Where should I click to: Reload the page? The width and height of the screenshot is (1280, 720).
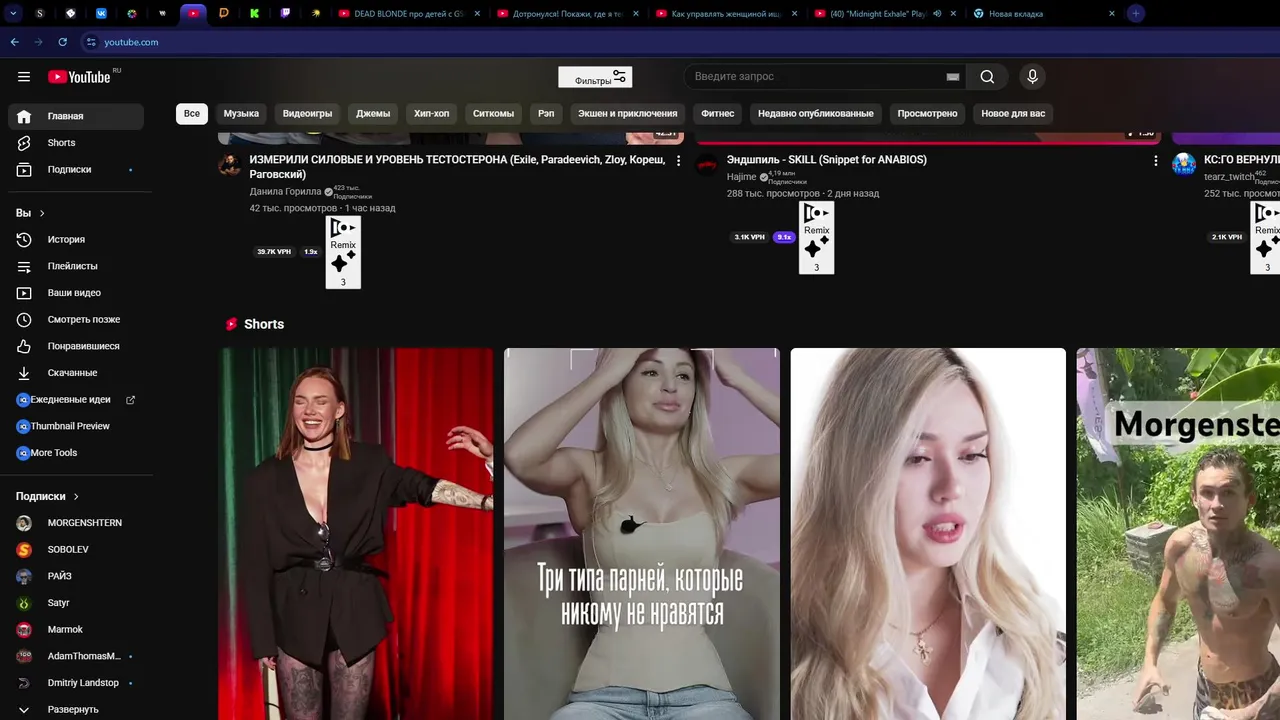pyautogui.click(x=62, y=42)
